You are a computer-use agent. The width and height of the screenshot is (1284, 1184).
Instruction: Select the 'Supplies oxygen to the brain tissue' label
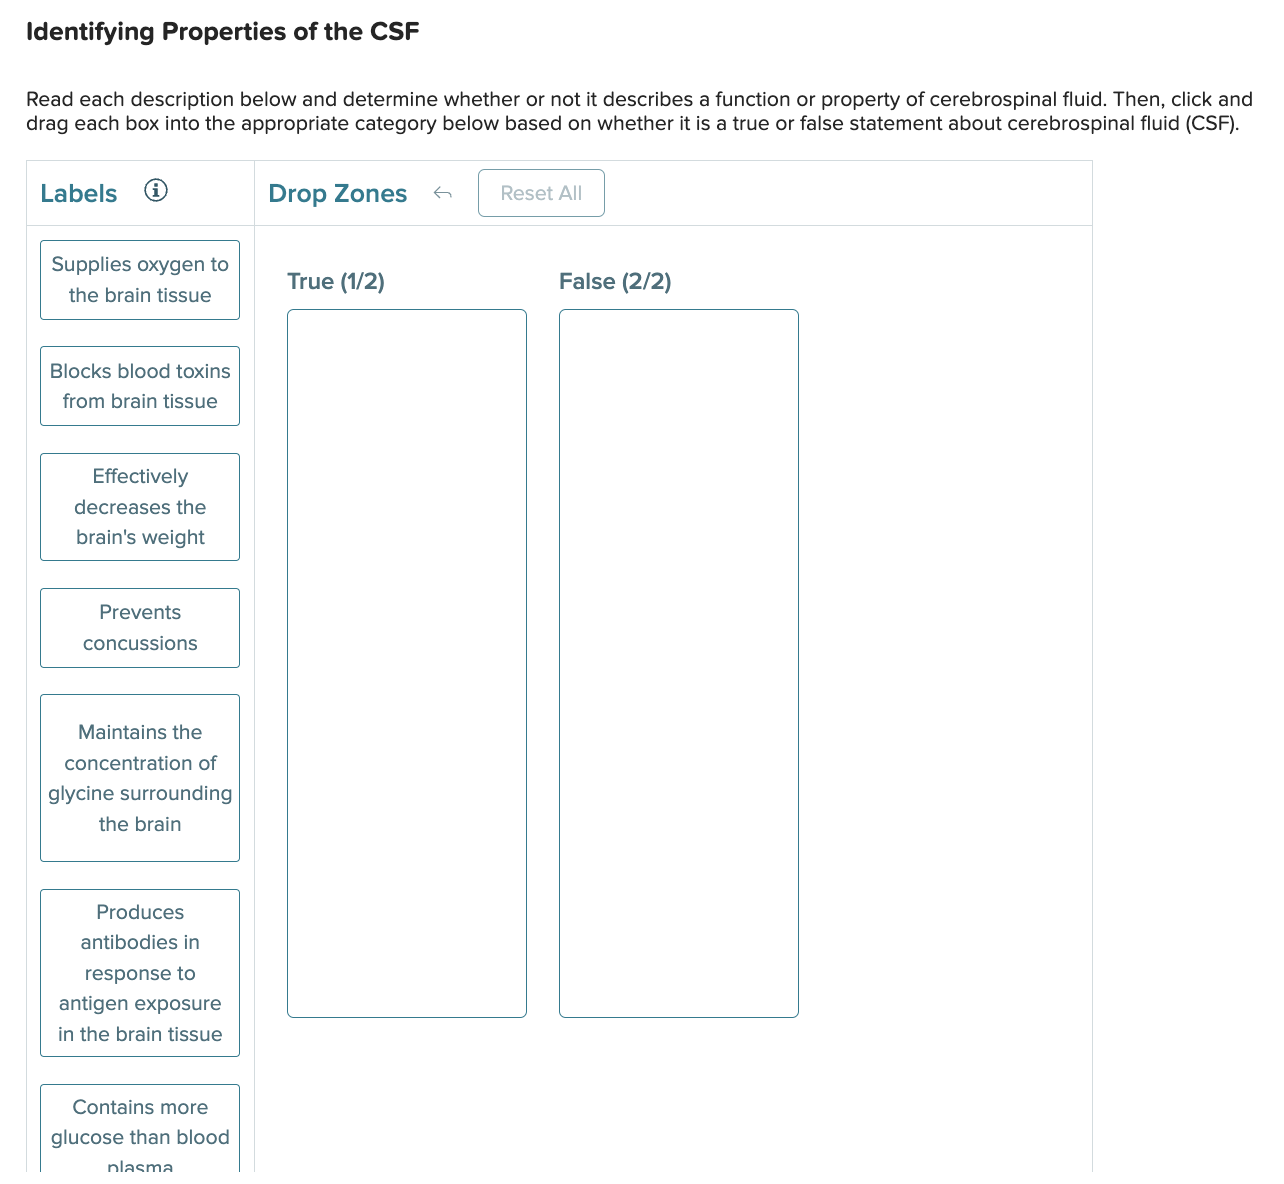(x=139, y=280)
